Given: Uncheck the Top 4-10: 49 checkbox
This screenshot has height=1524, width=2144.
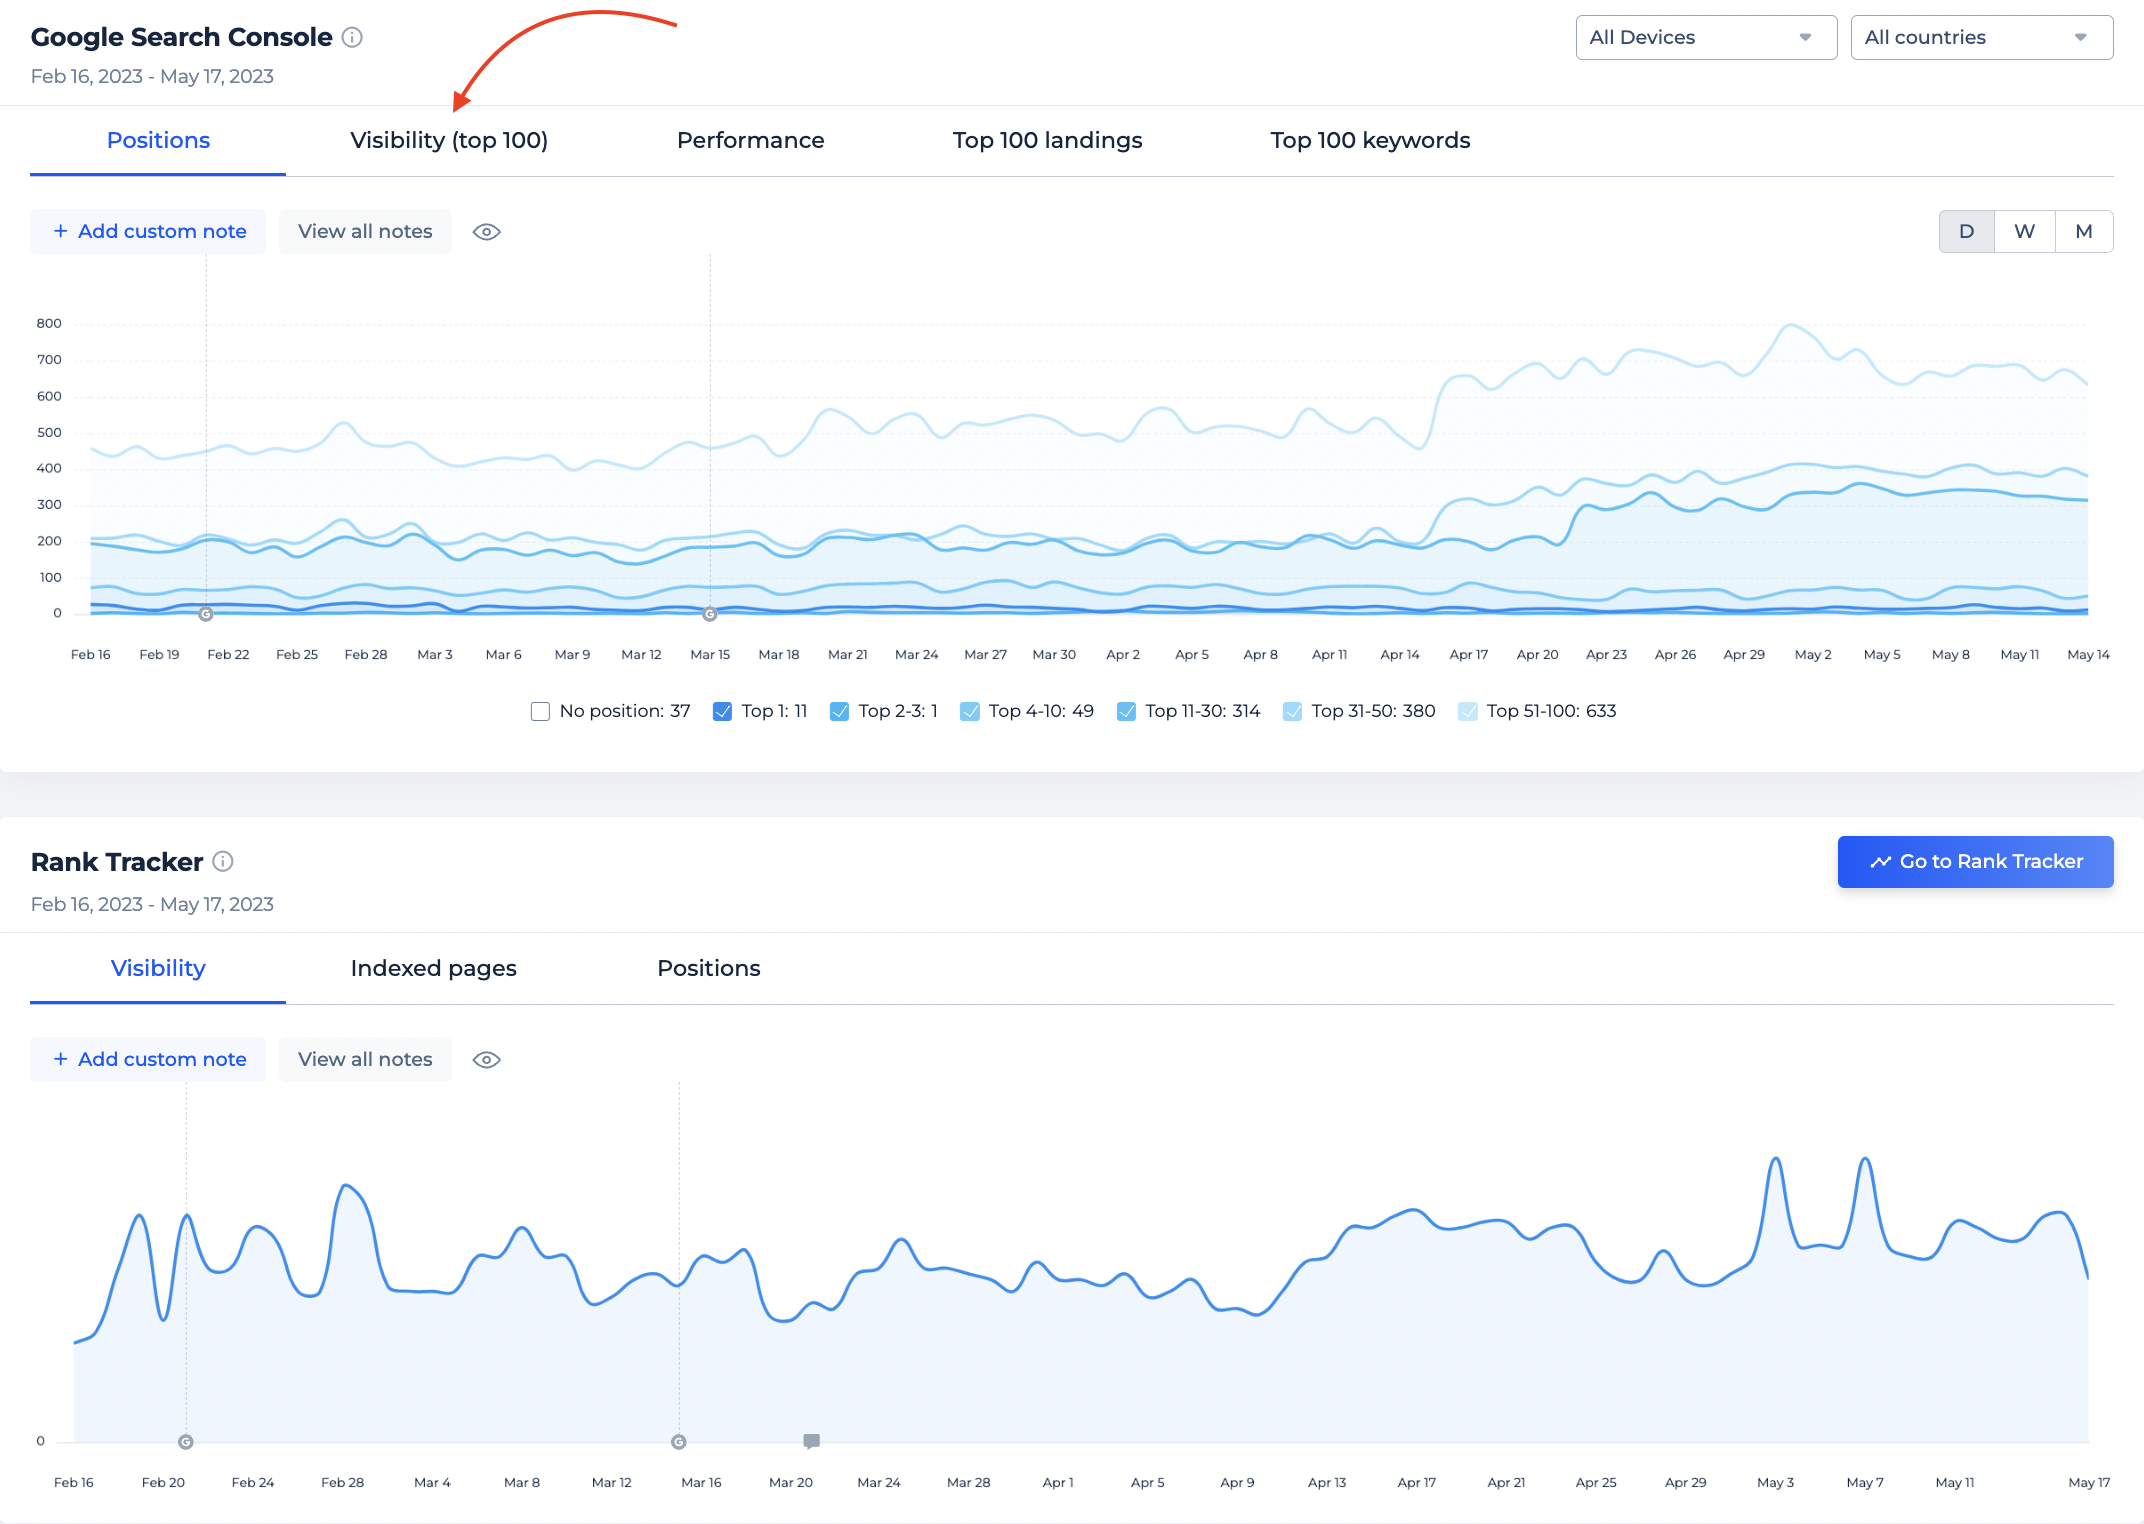Looking at the screenshot, I should pos(969,711).
